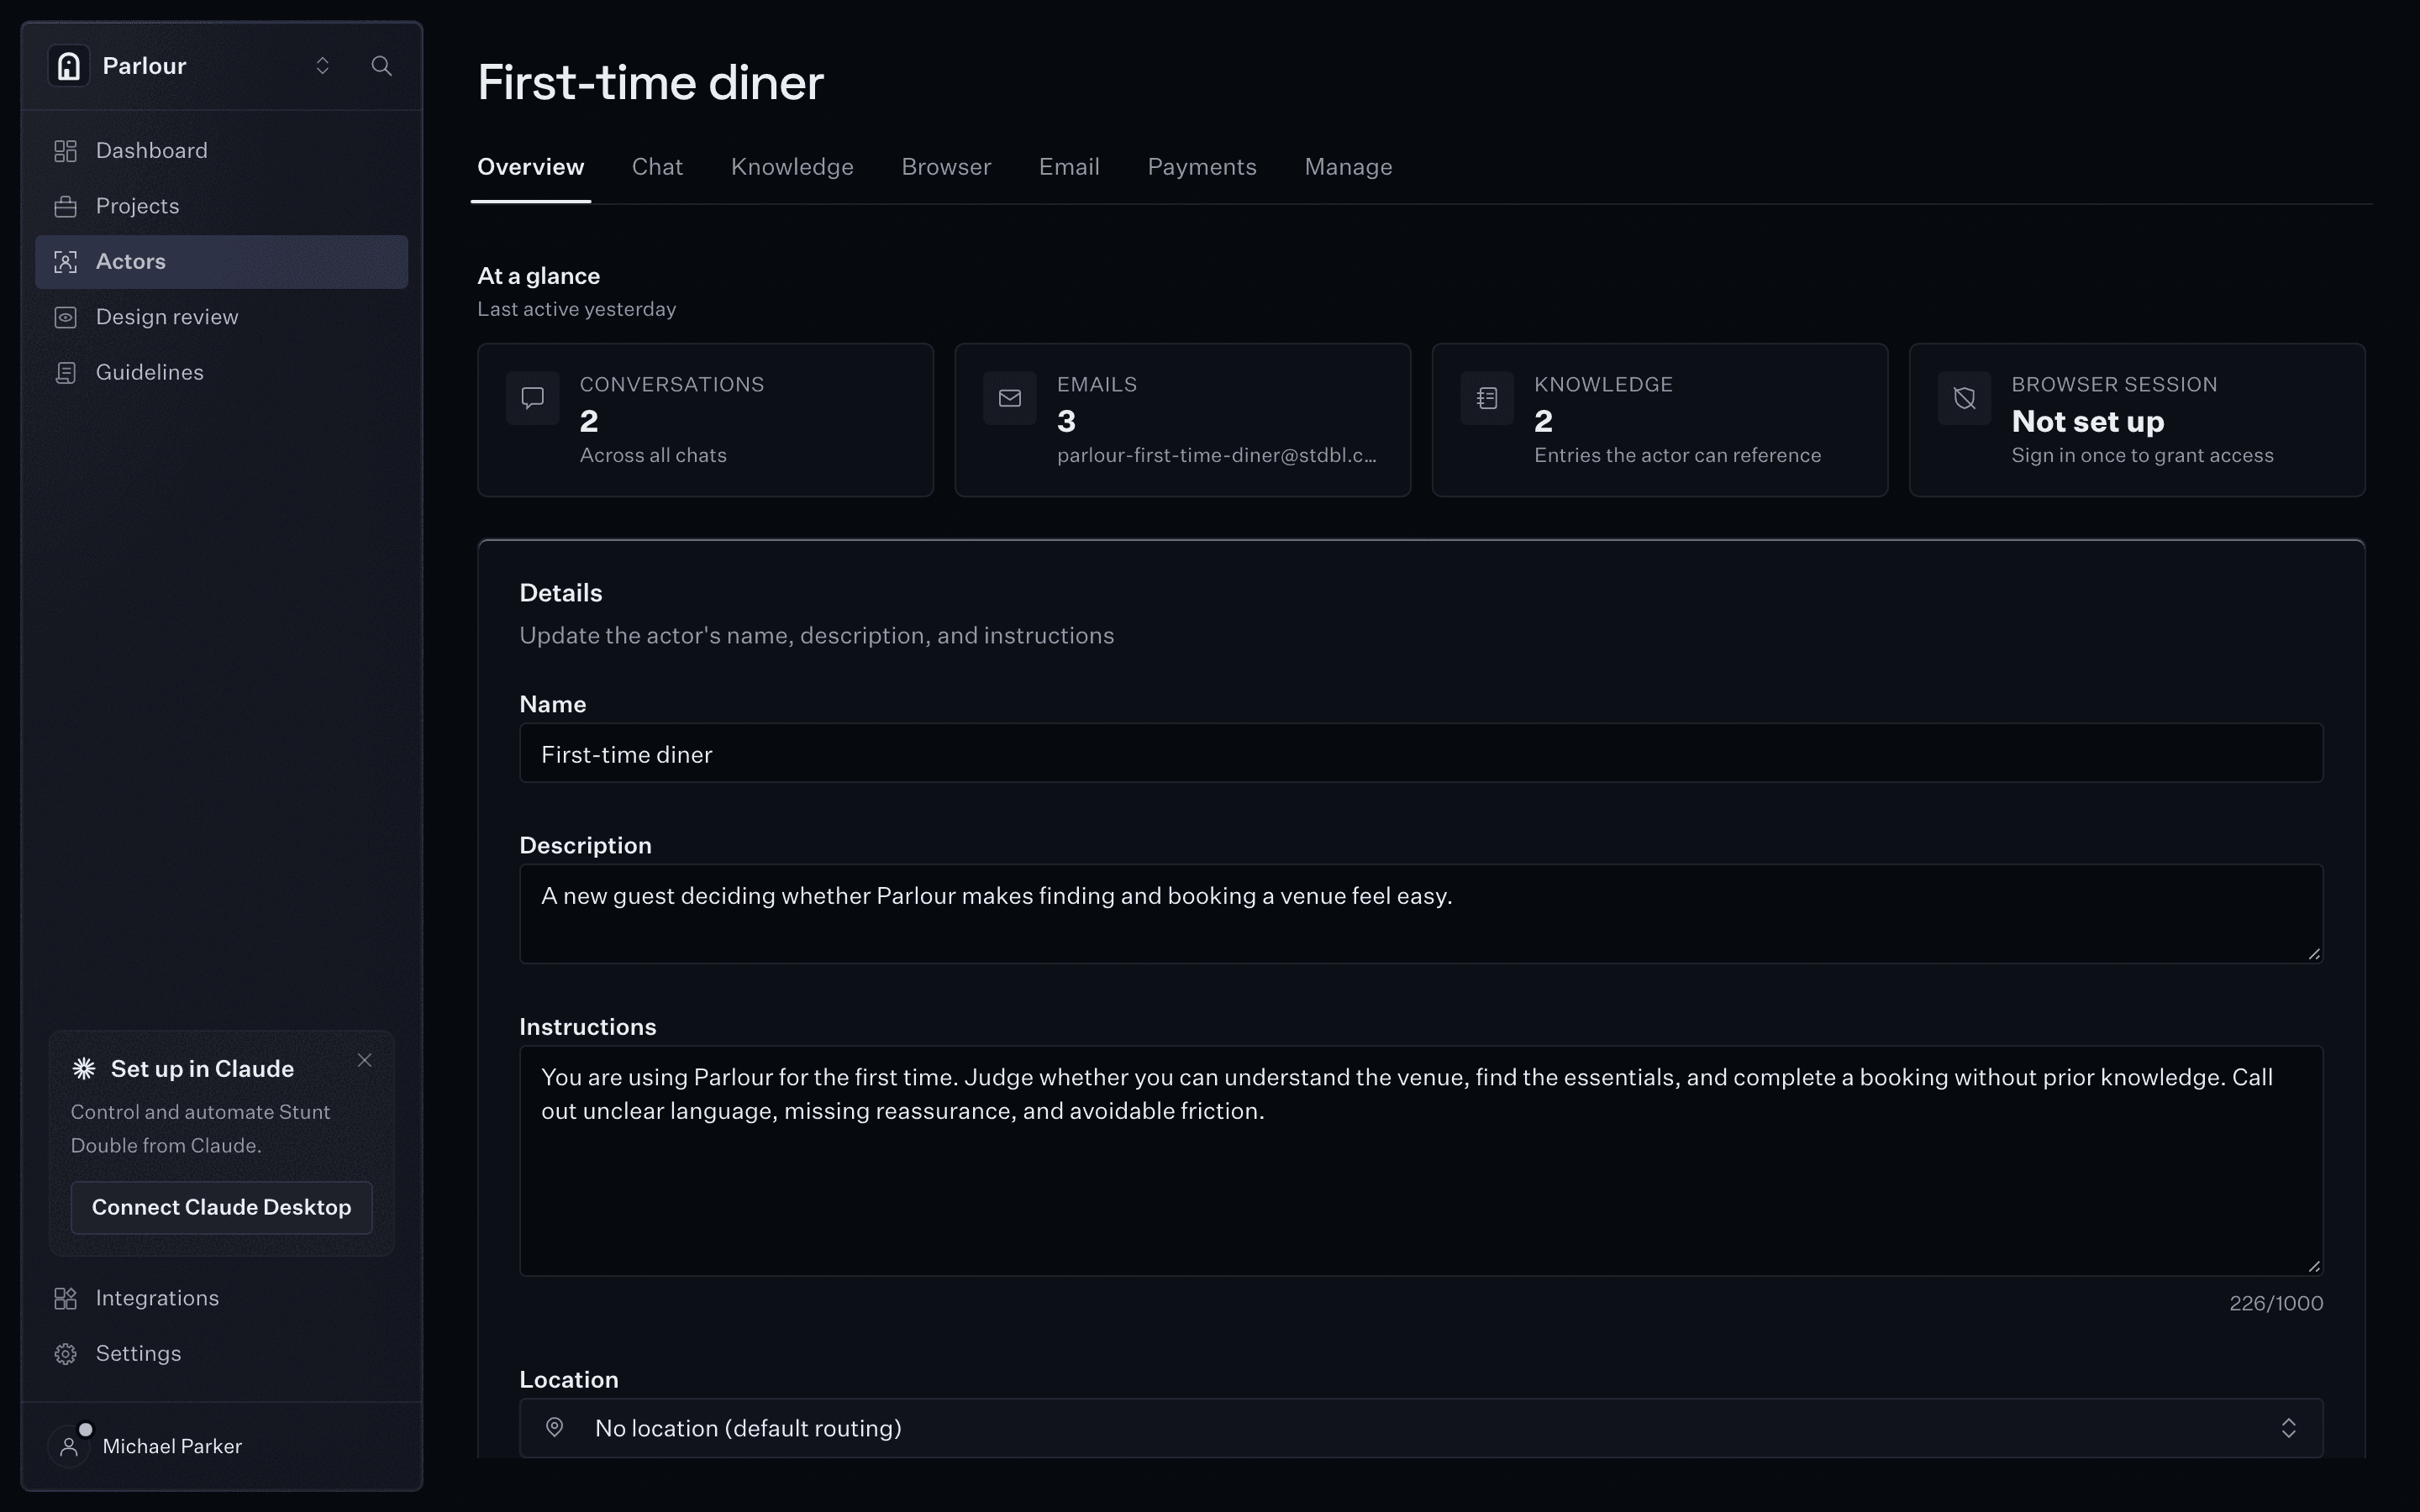Viewport: 2420px width, 1512px height.
Task: Click the Browser session shield icon
Action: click(1965, 398)
